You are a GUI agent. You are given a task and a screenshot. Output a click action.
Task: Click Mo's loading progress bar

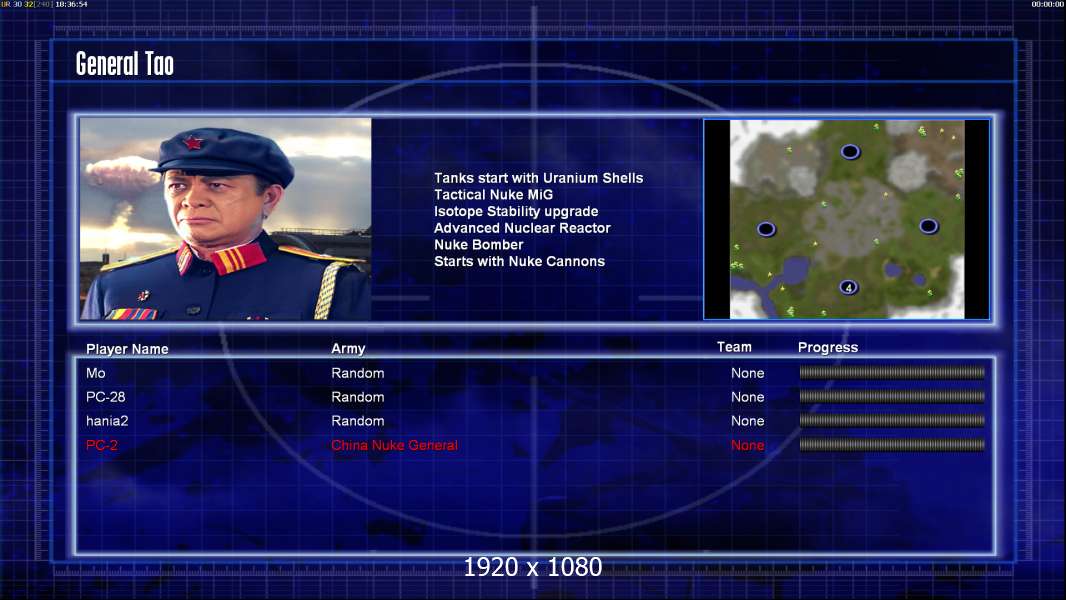tap(892, 372)
